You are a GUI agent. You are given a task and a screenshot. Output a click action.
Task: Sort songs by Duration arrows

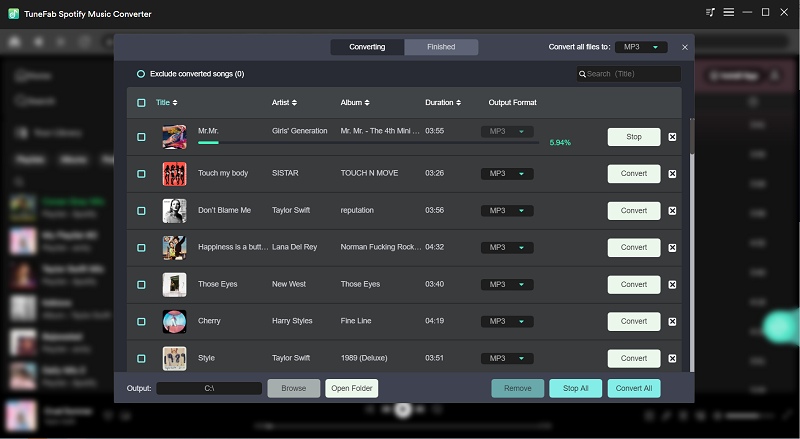coord(458,103)
